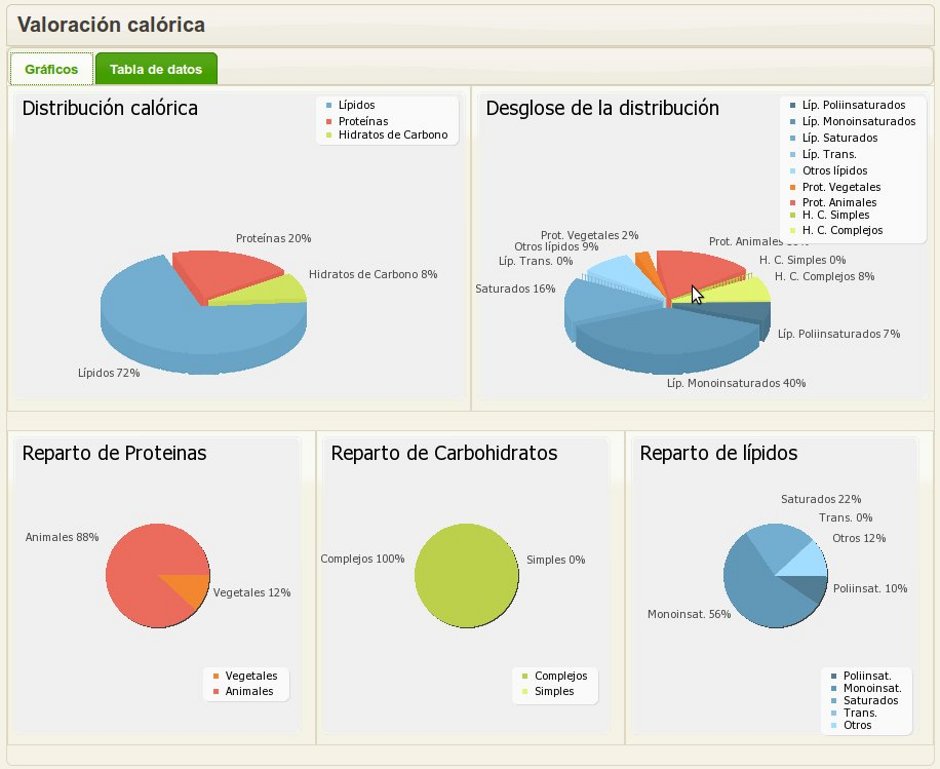Click the 'Animales 88%' label
Screen dimensions: 940x769
click(x=62, y=537)
